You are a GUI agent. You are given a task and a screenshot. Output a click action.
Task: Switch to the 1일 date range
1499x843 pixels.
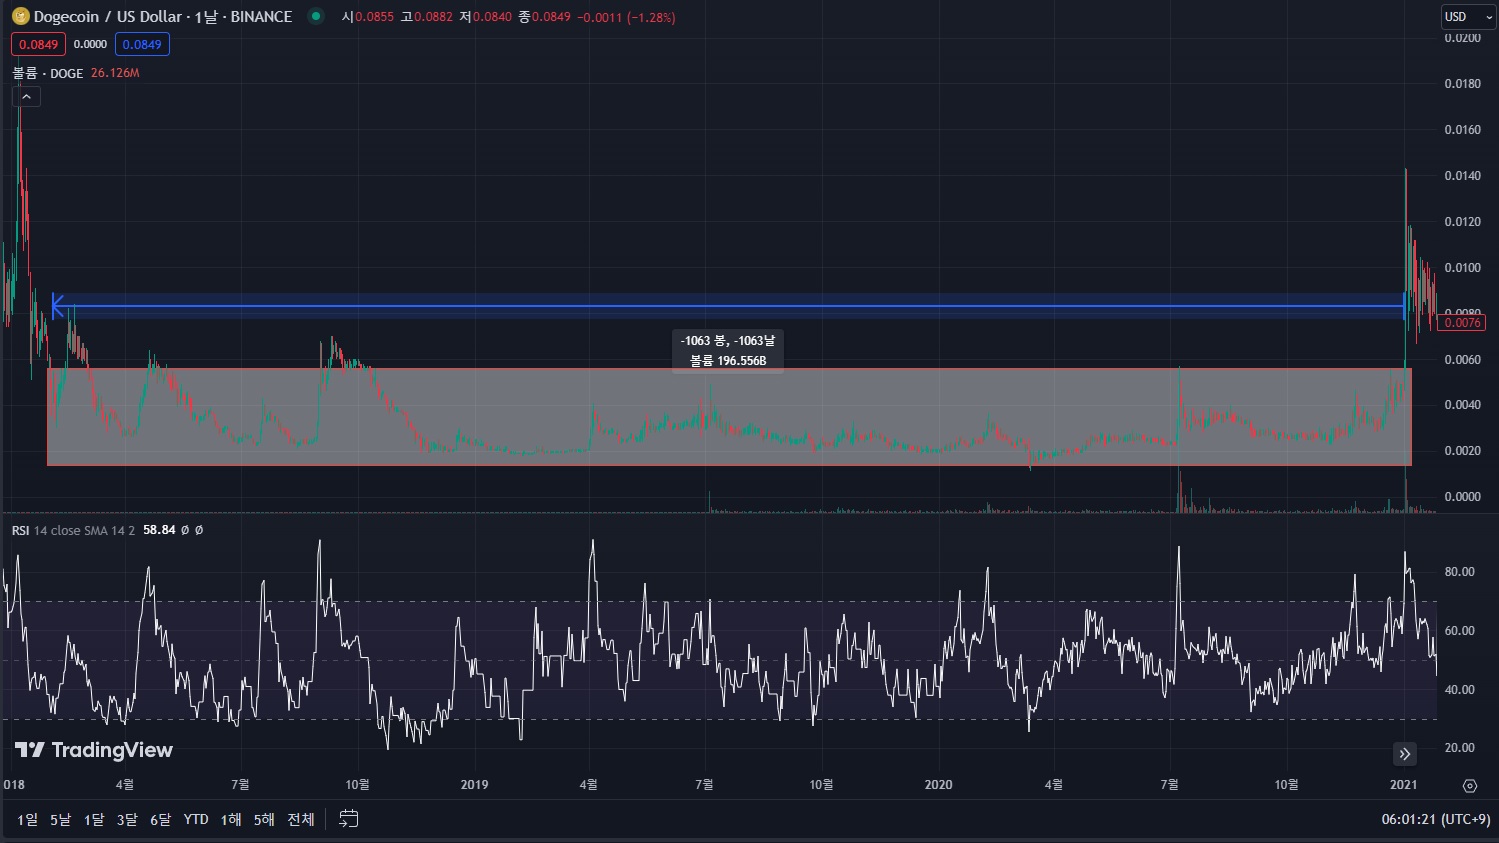pos(28,819)
